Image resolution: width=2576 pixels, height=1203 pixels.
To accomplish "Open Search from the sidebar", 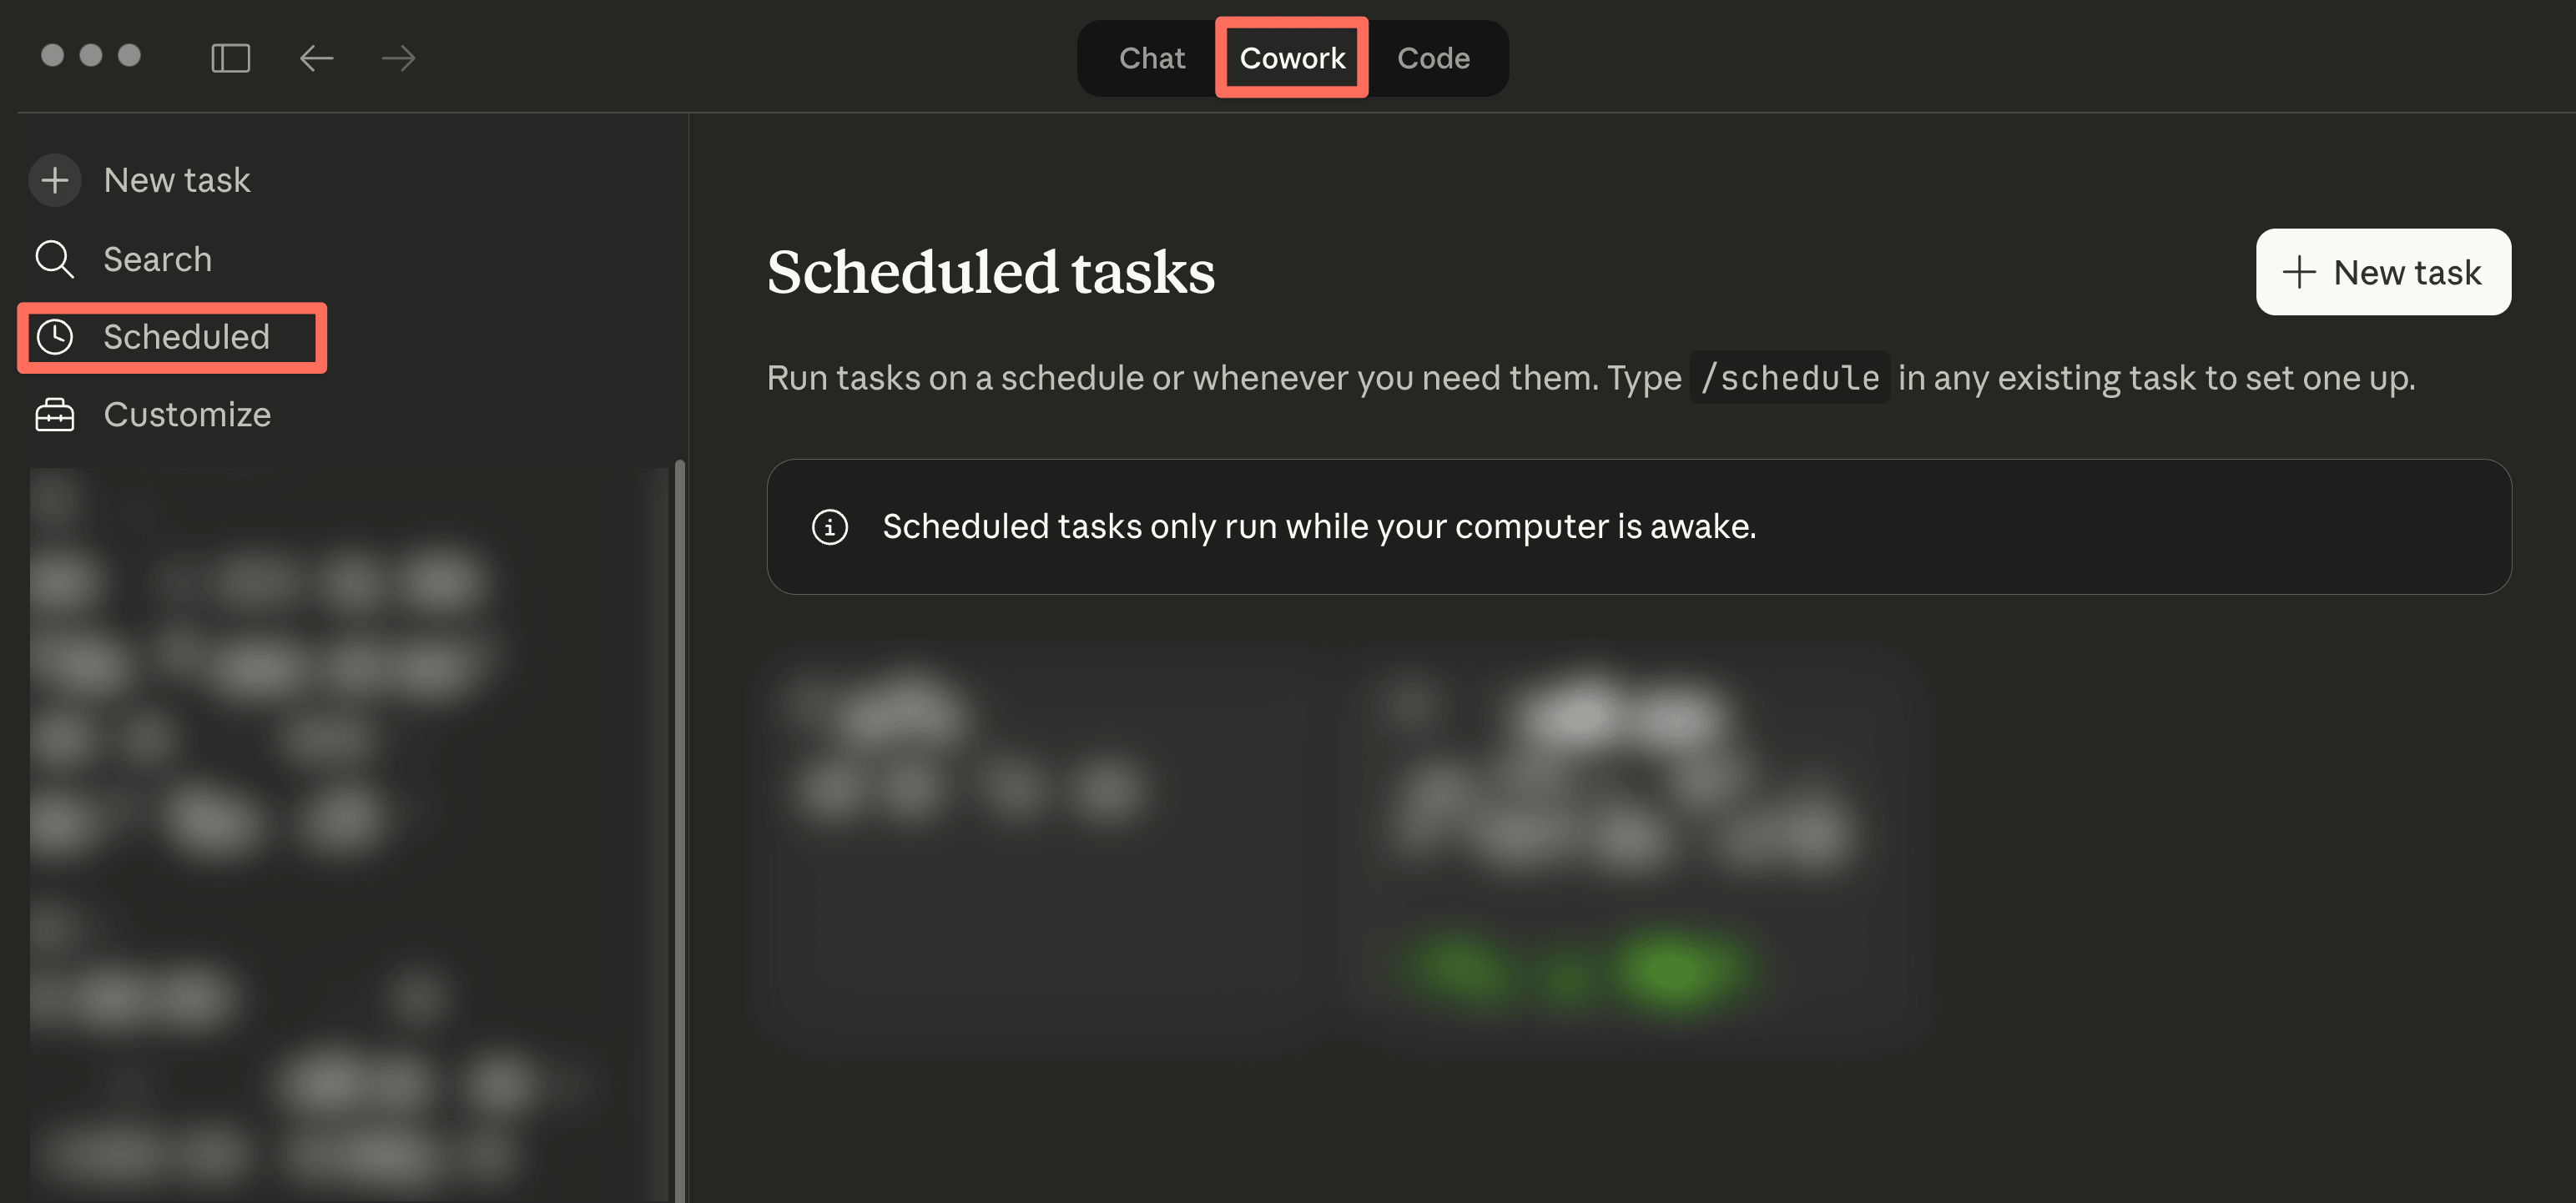I will coord(157,258).
